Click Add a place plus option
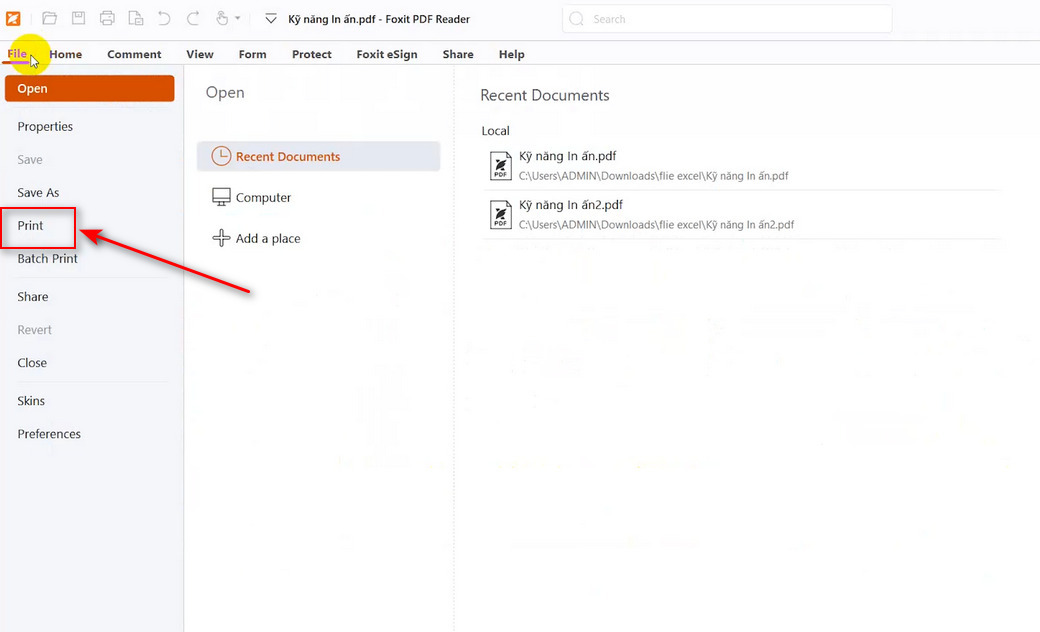1040x632 pixels. coord(267,239)
